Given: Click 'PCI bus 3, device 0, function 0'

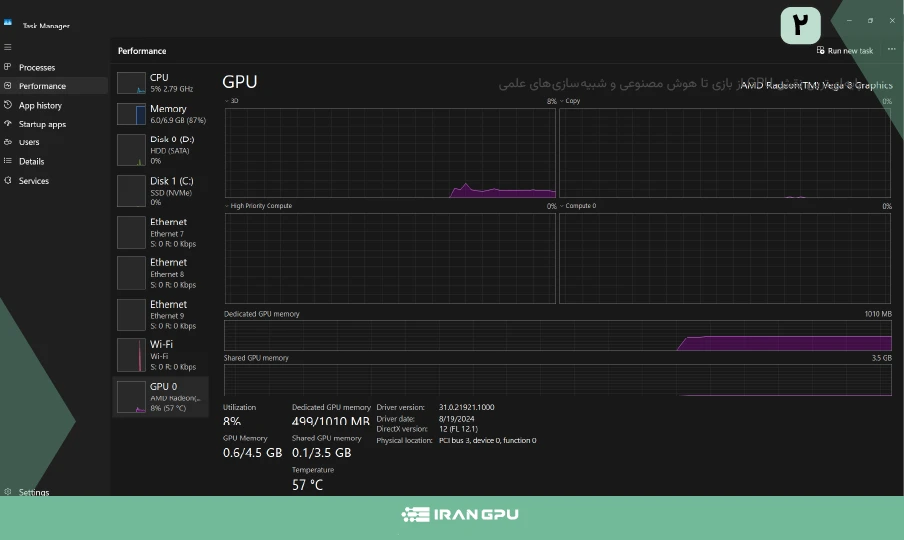Looking at the screenshot, I should (x=487, y=440).
